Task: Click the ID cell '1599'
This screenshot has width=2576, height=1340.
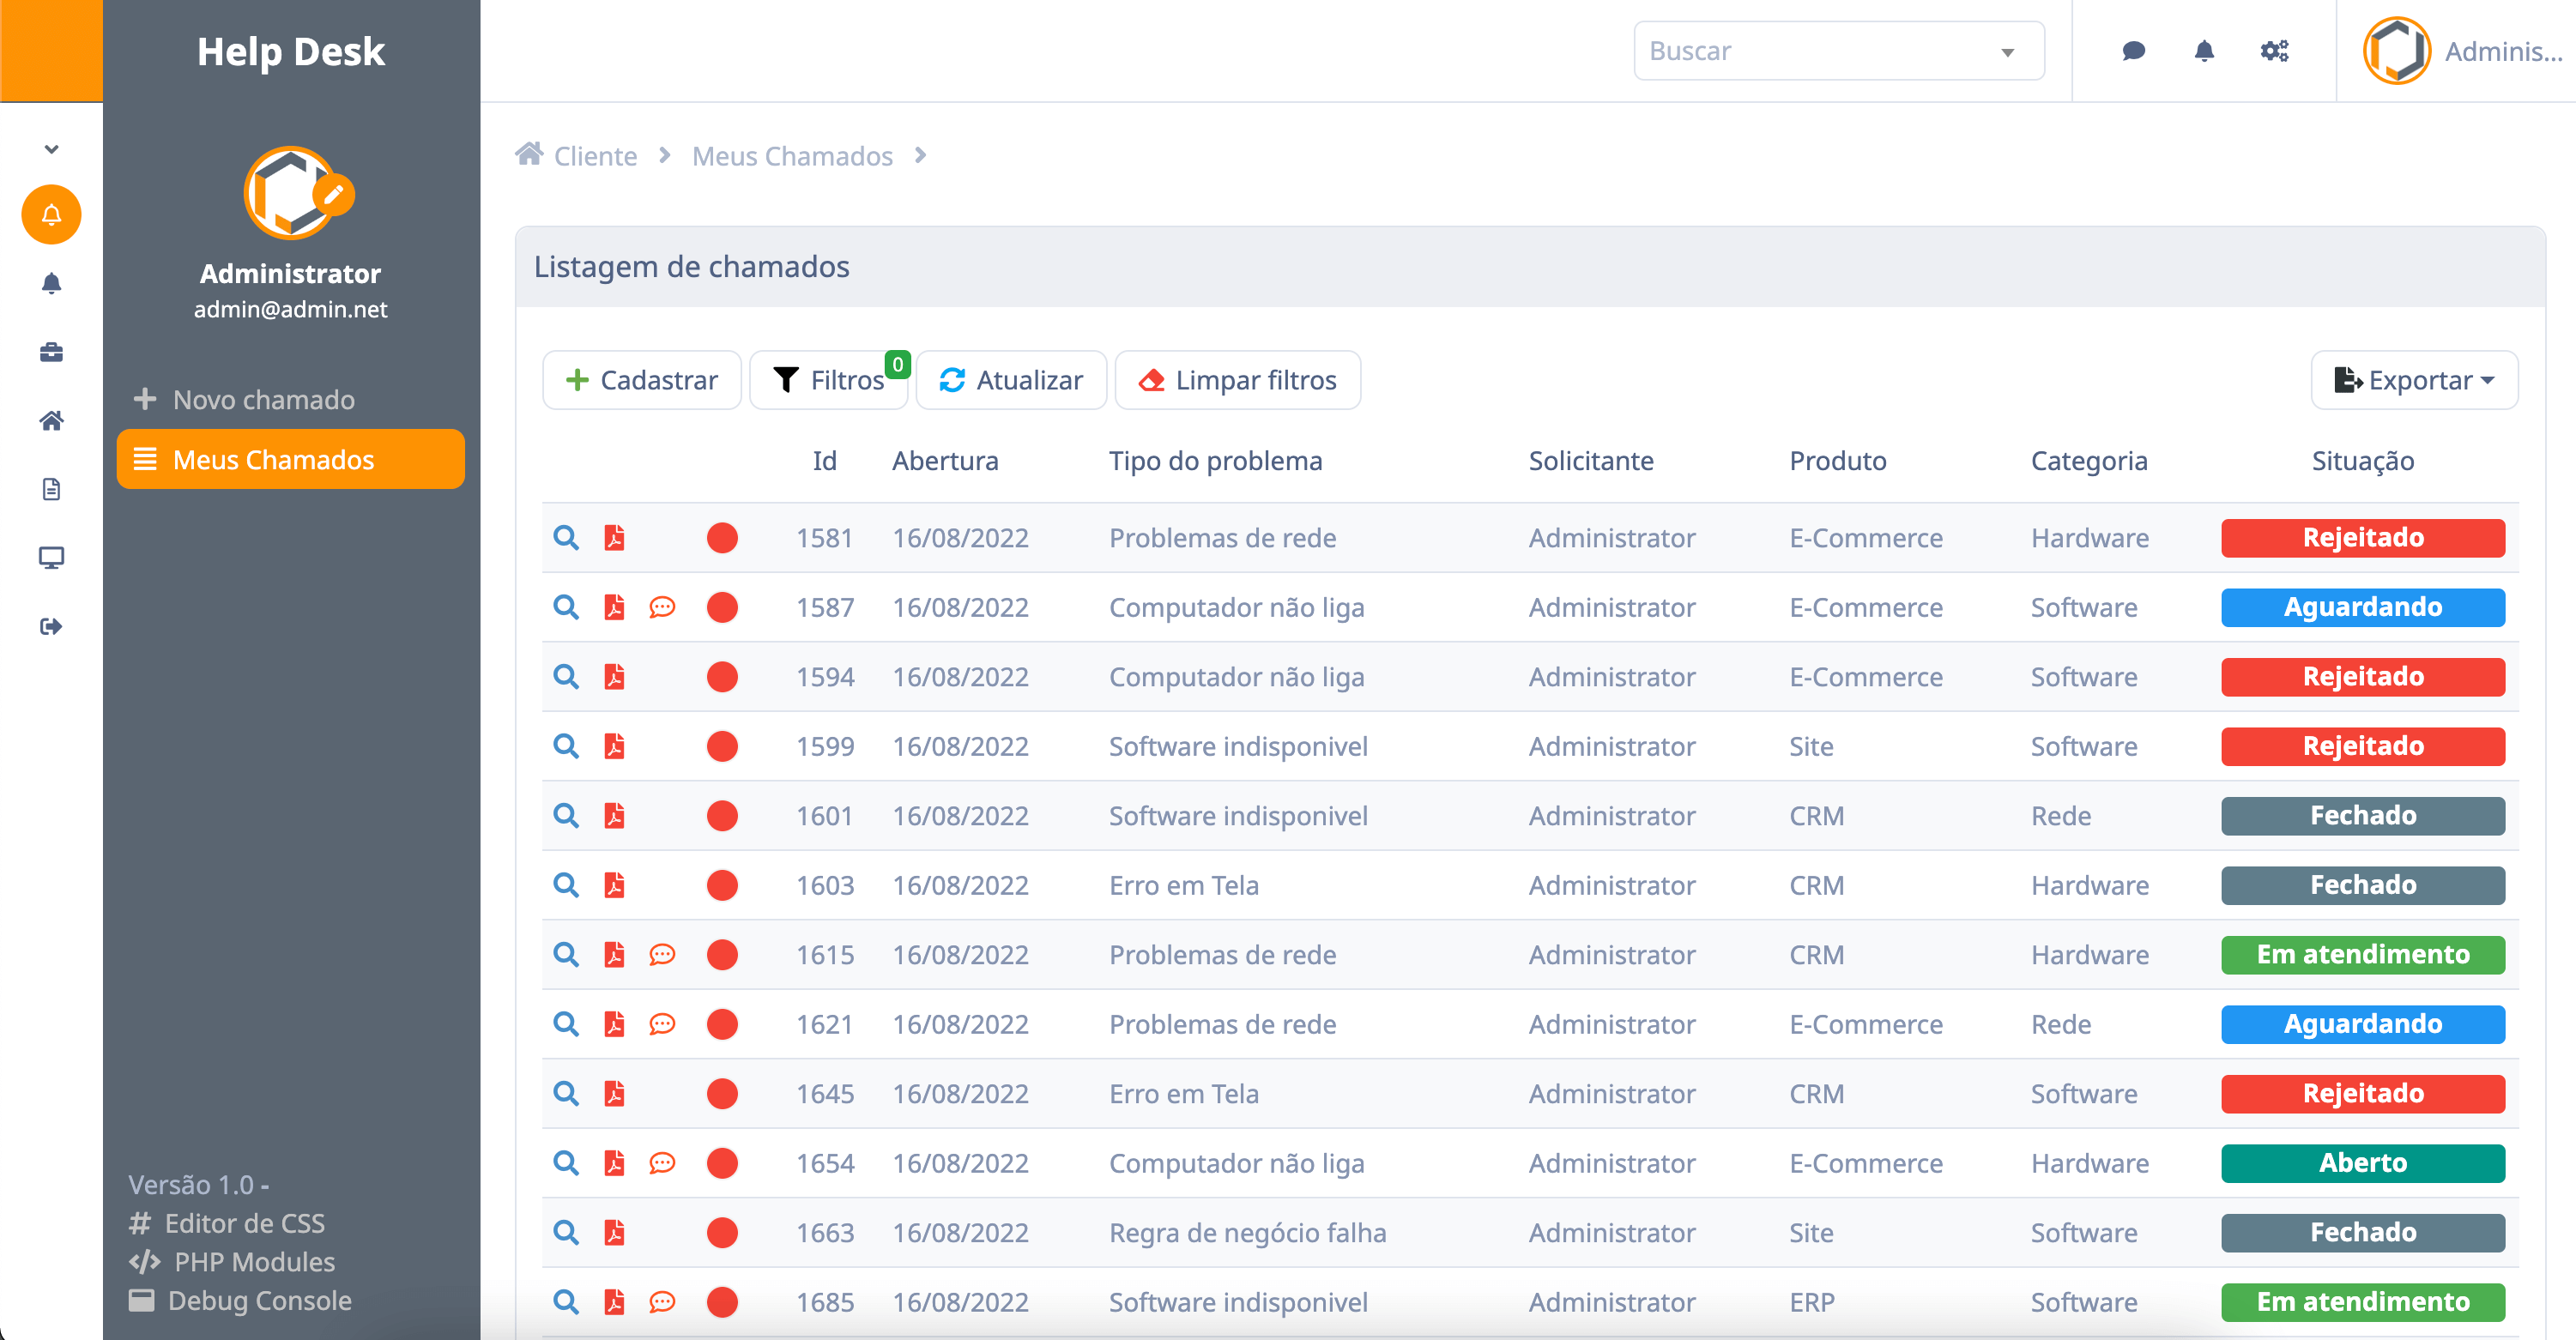Action: [825, 746]
